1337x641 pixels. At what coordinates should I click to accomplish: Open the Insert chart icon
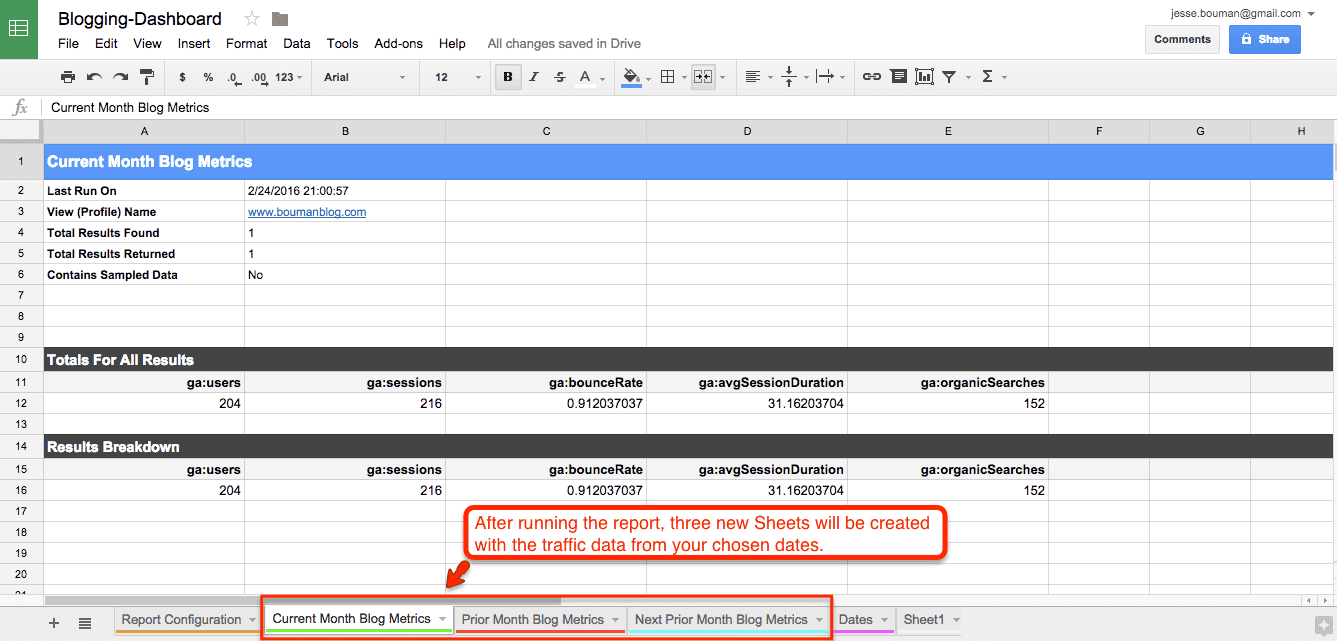pyautogui.click(x=923, y=76)
